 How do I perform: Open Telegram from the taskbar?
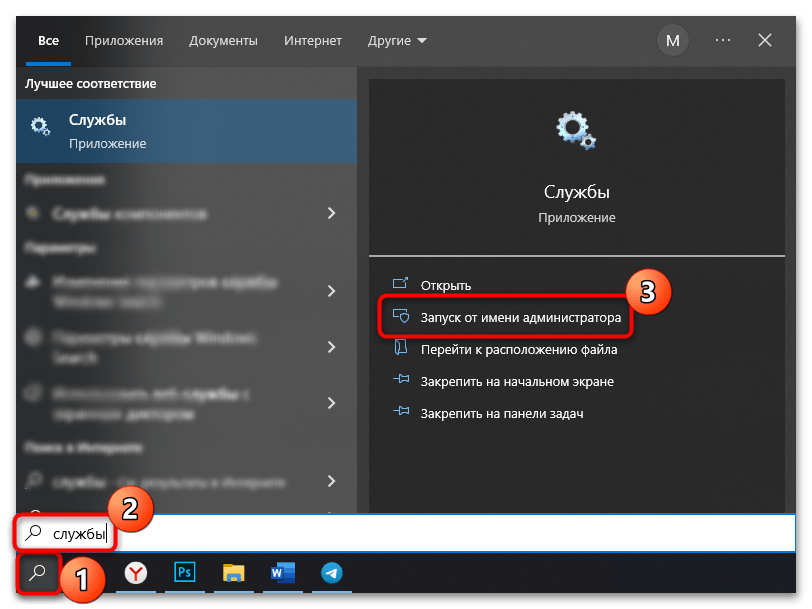tap(330, 573)
